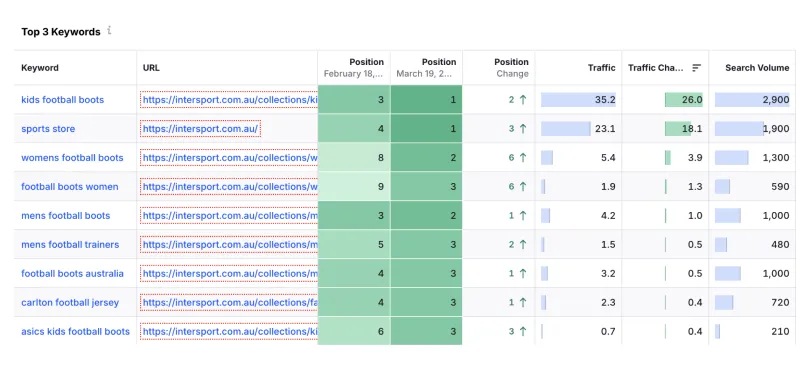Open the URL in mens football boots row
810x370 pixels.
pos(229,215)
